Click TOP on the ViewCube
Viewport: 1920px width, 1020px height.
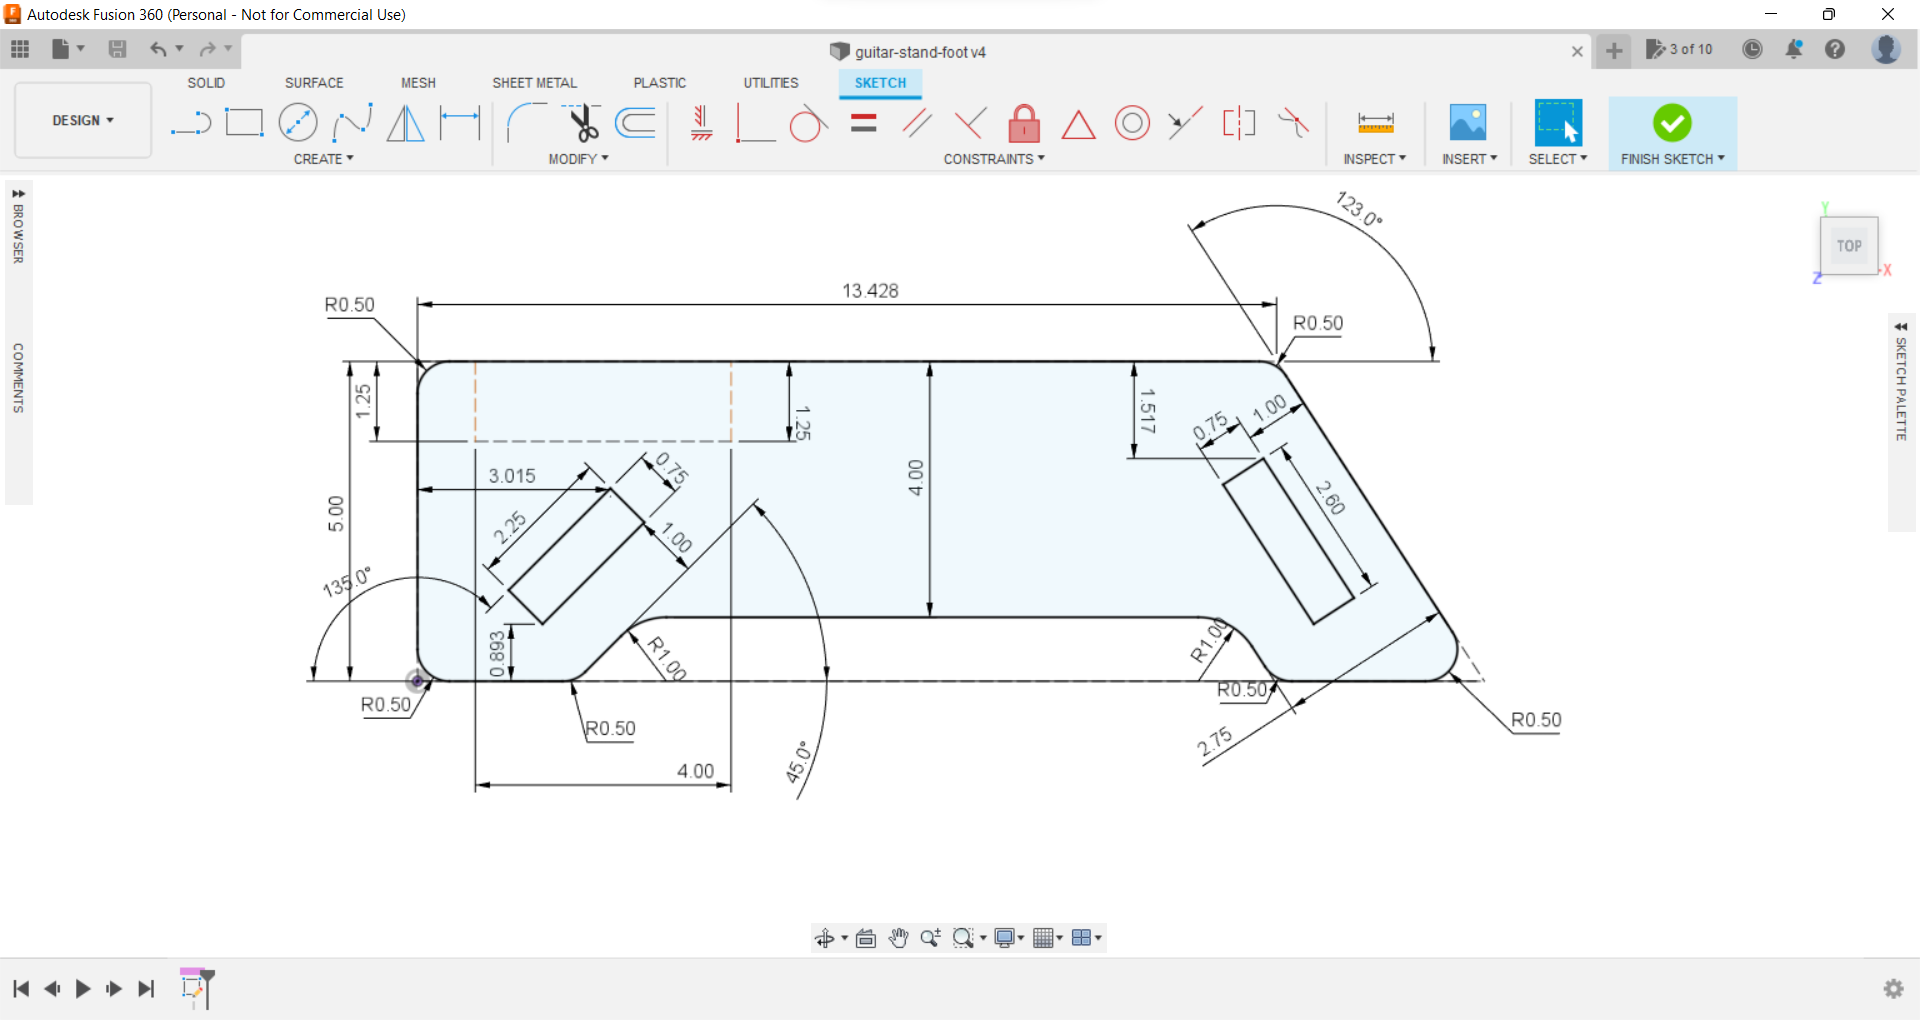pos(1849,245)
